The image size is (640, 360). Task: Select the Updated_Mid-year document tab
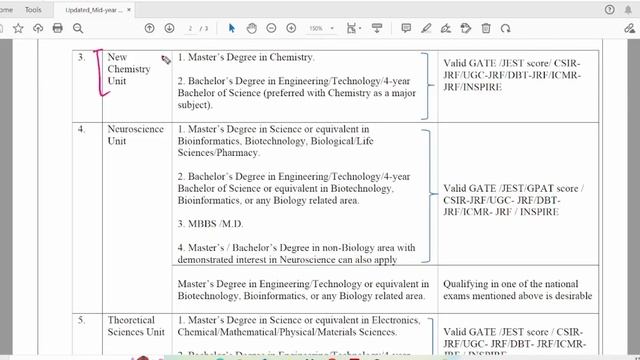coord(93,10)
